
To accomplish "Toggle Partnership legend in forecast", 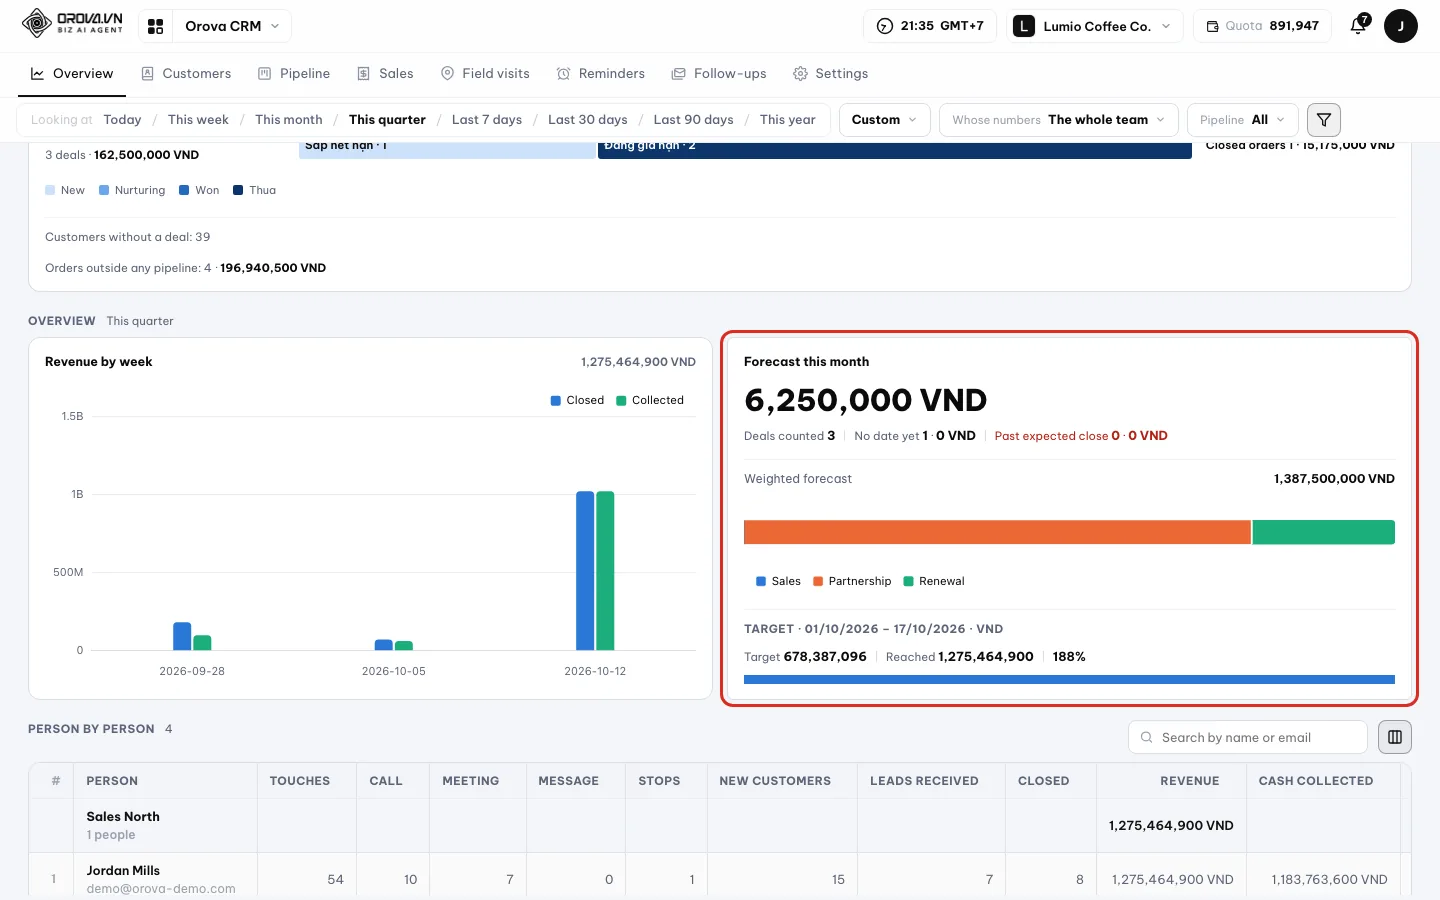I will (x=852, y=581).
